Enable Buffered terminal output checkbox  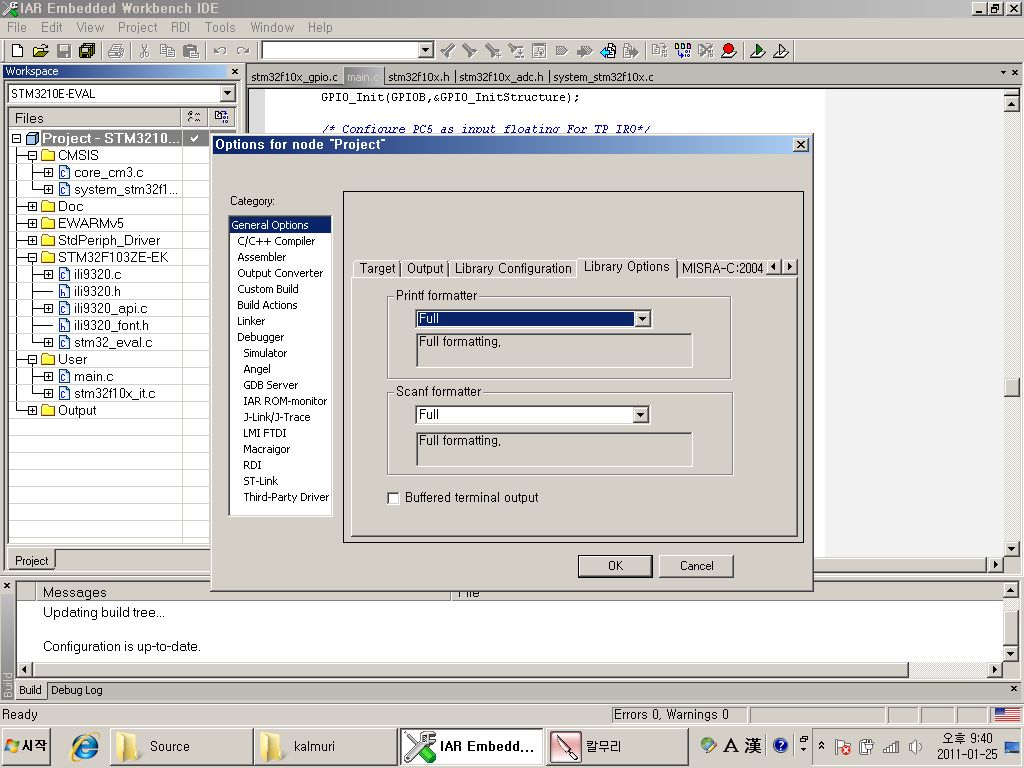coord(393,498)
